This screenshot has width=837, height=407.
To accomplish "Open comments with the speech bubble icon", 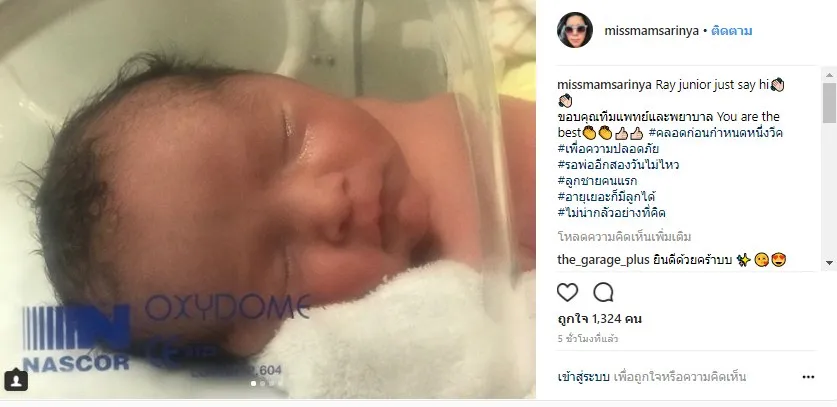I will click(603, 292).
